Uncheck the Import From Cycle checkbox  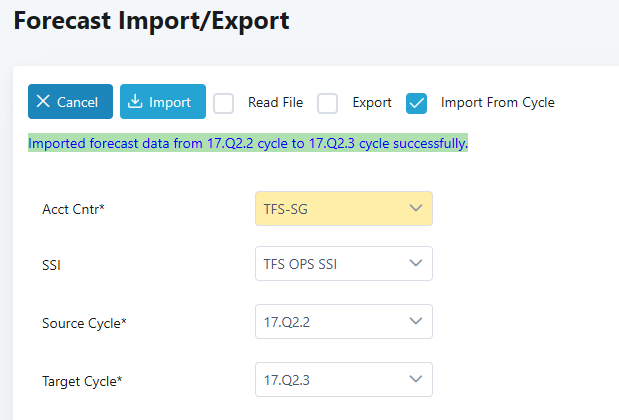click(417, 103)
